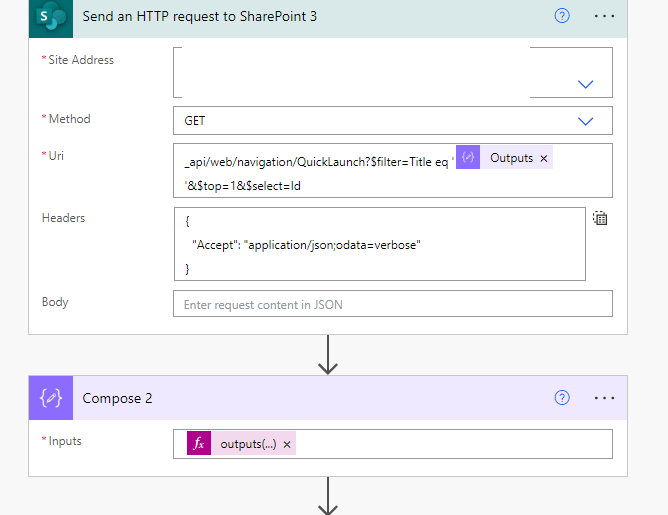The width and height of the screenshot is (668, 515).
Task: Click the Compose 2 action icon
Action: pos(51,398)
